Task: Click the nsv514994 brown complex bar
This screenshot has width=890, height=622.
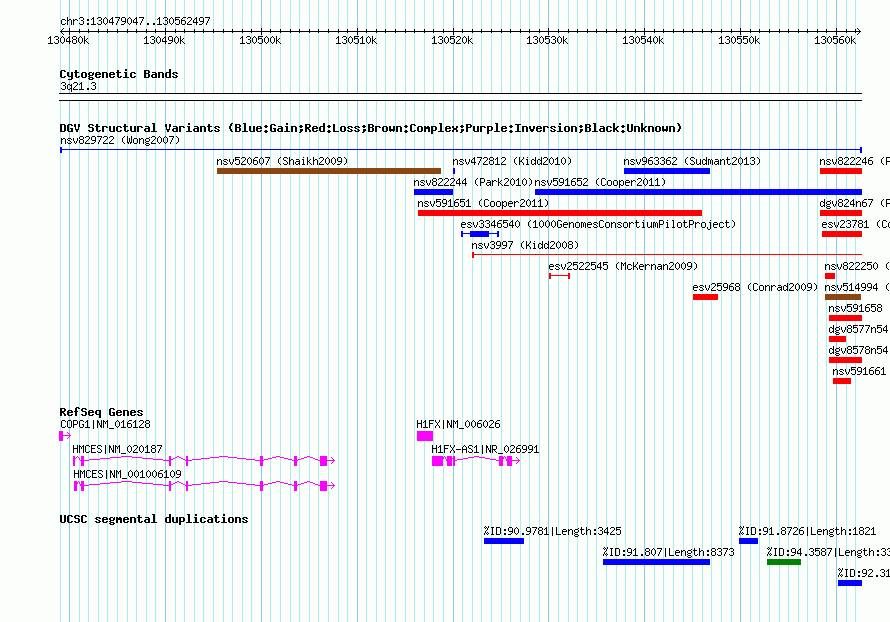Action: point(843,297)
